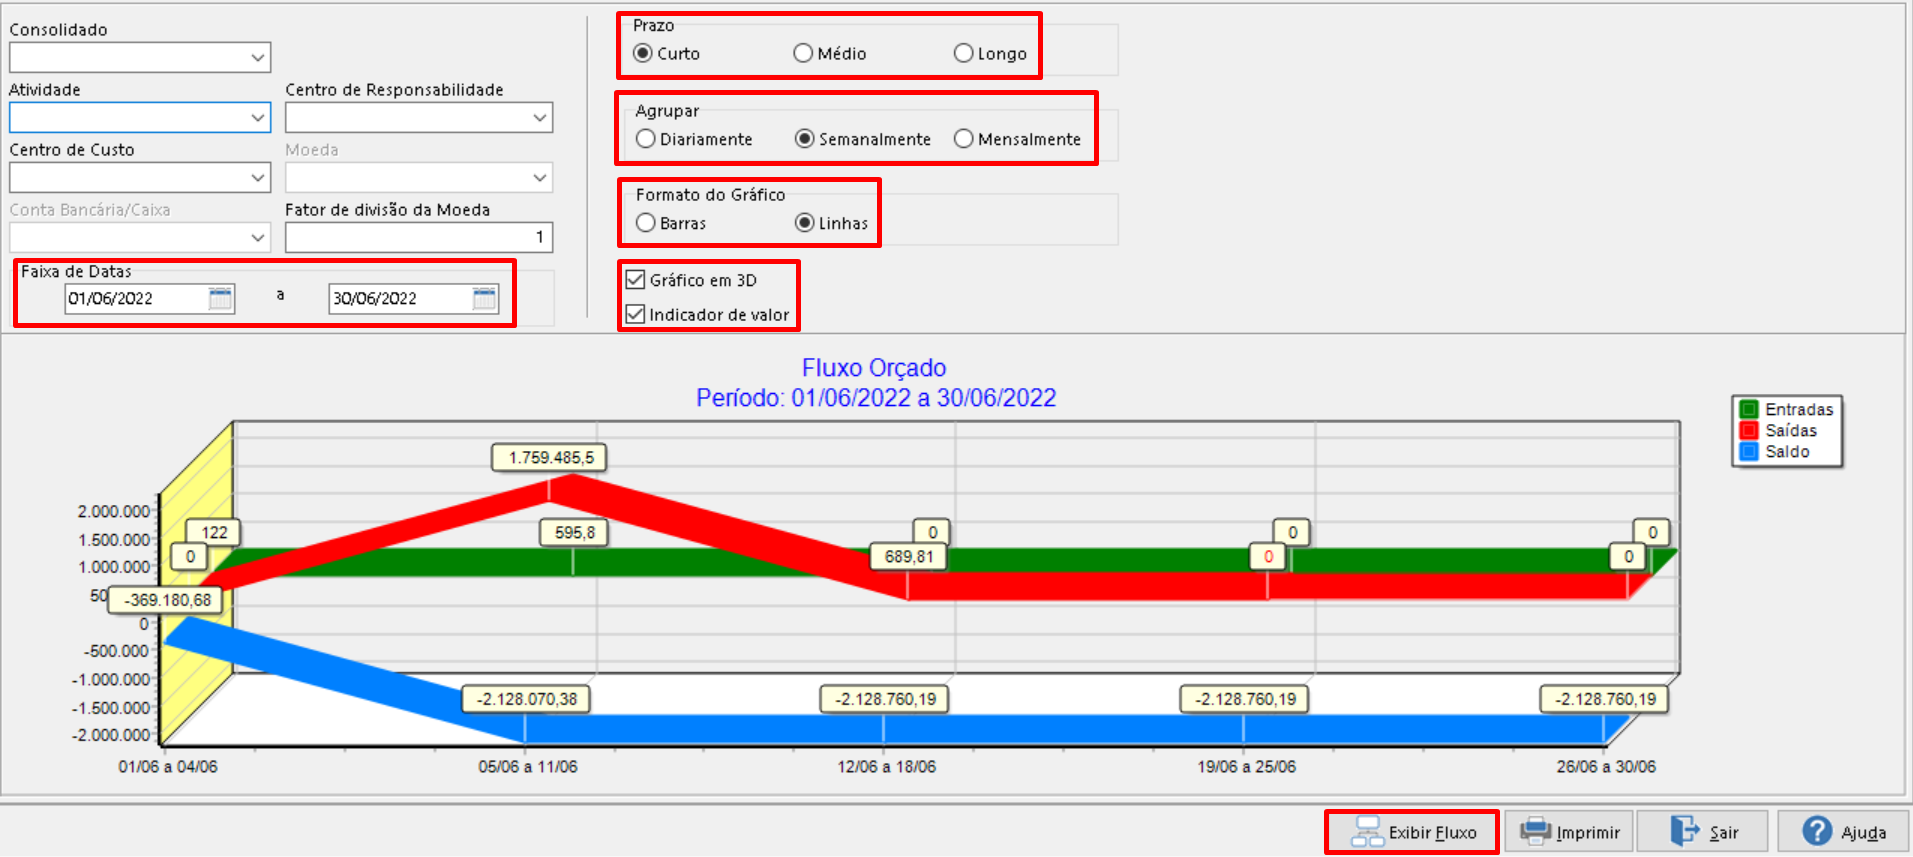1913x857 pixels.
Task: Expand the Centro de Custo dropdown
Action: tap(258, 178)
